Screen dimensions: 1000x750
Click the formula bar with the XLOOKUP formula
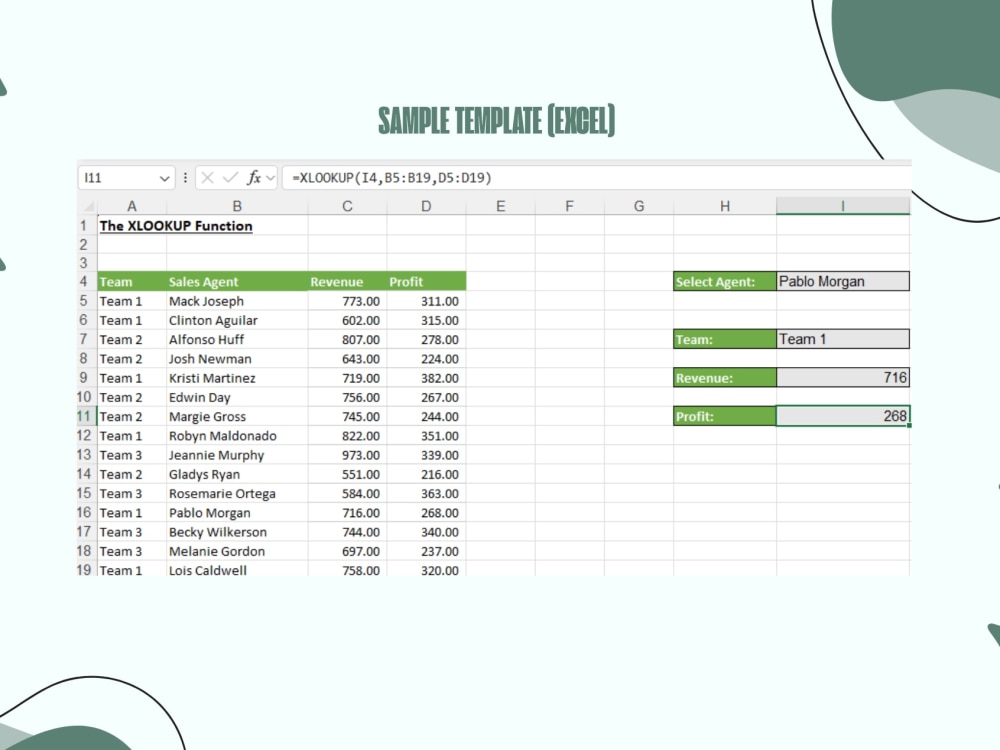596,178
